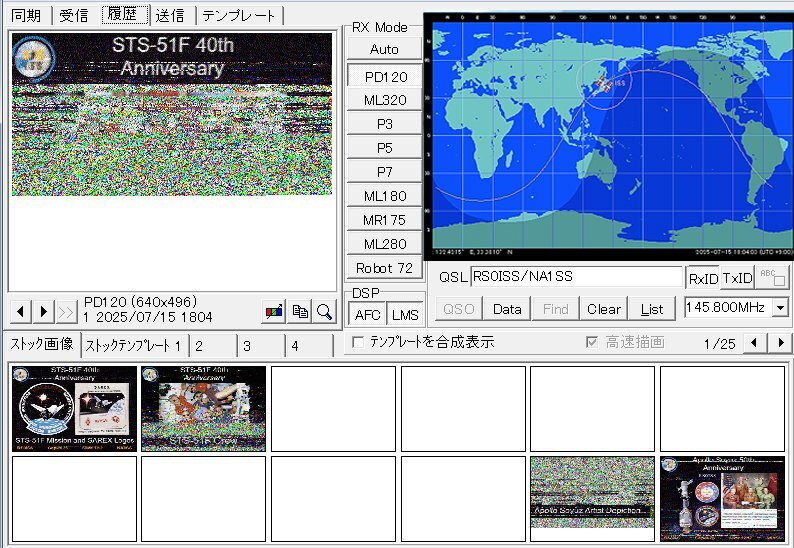Toggle AFC DSP button
This screenshot has height=548, width=794.
coord(367,315)
